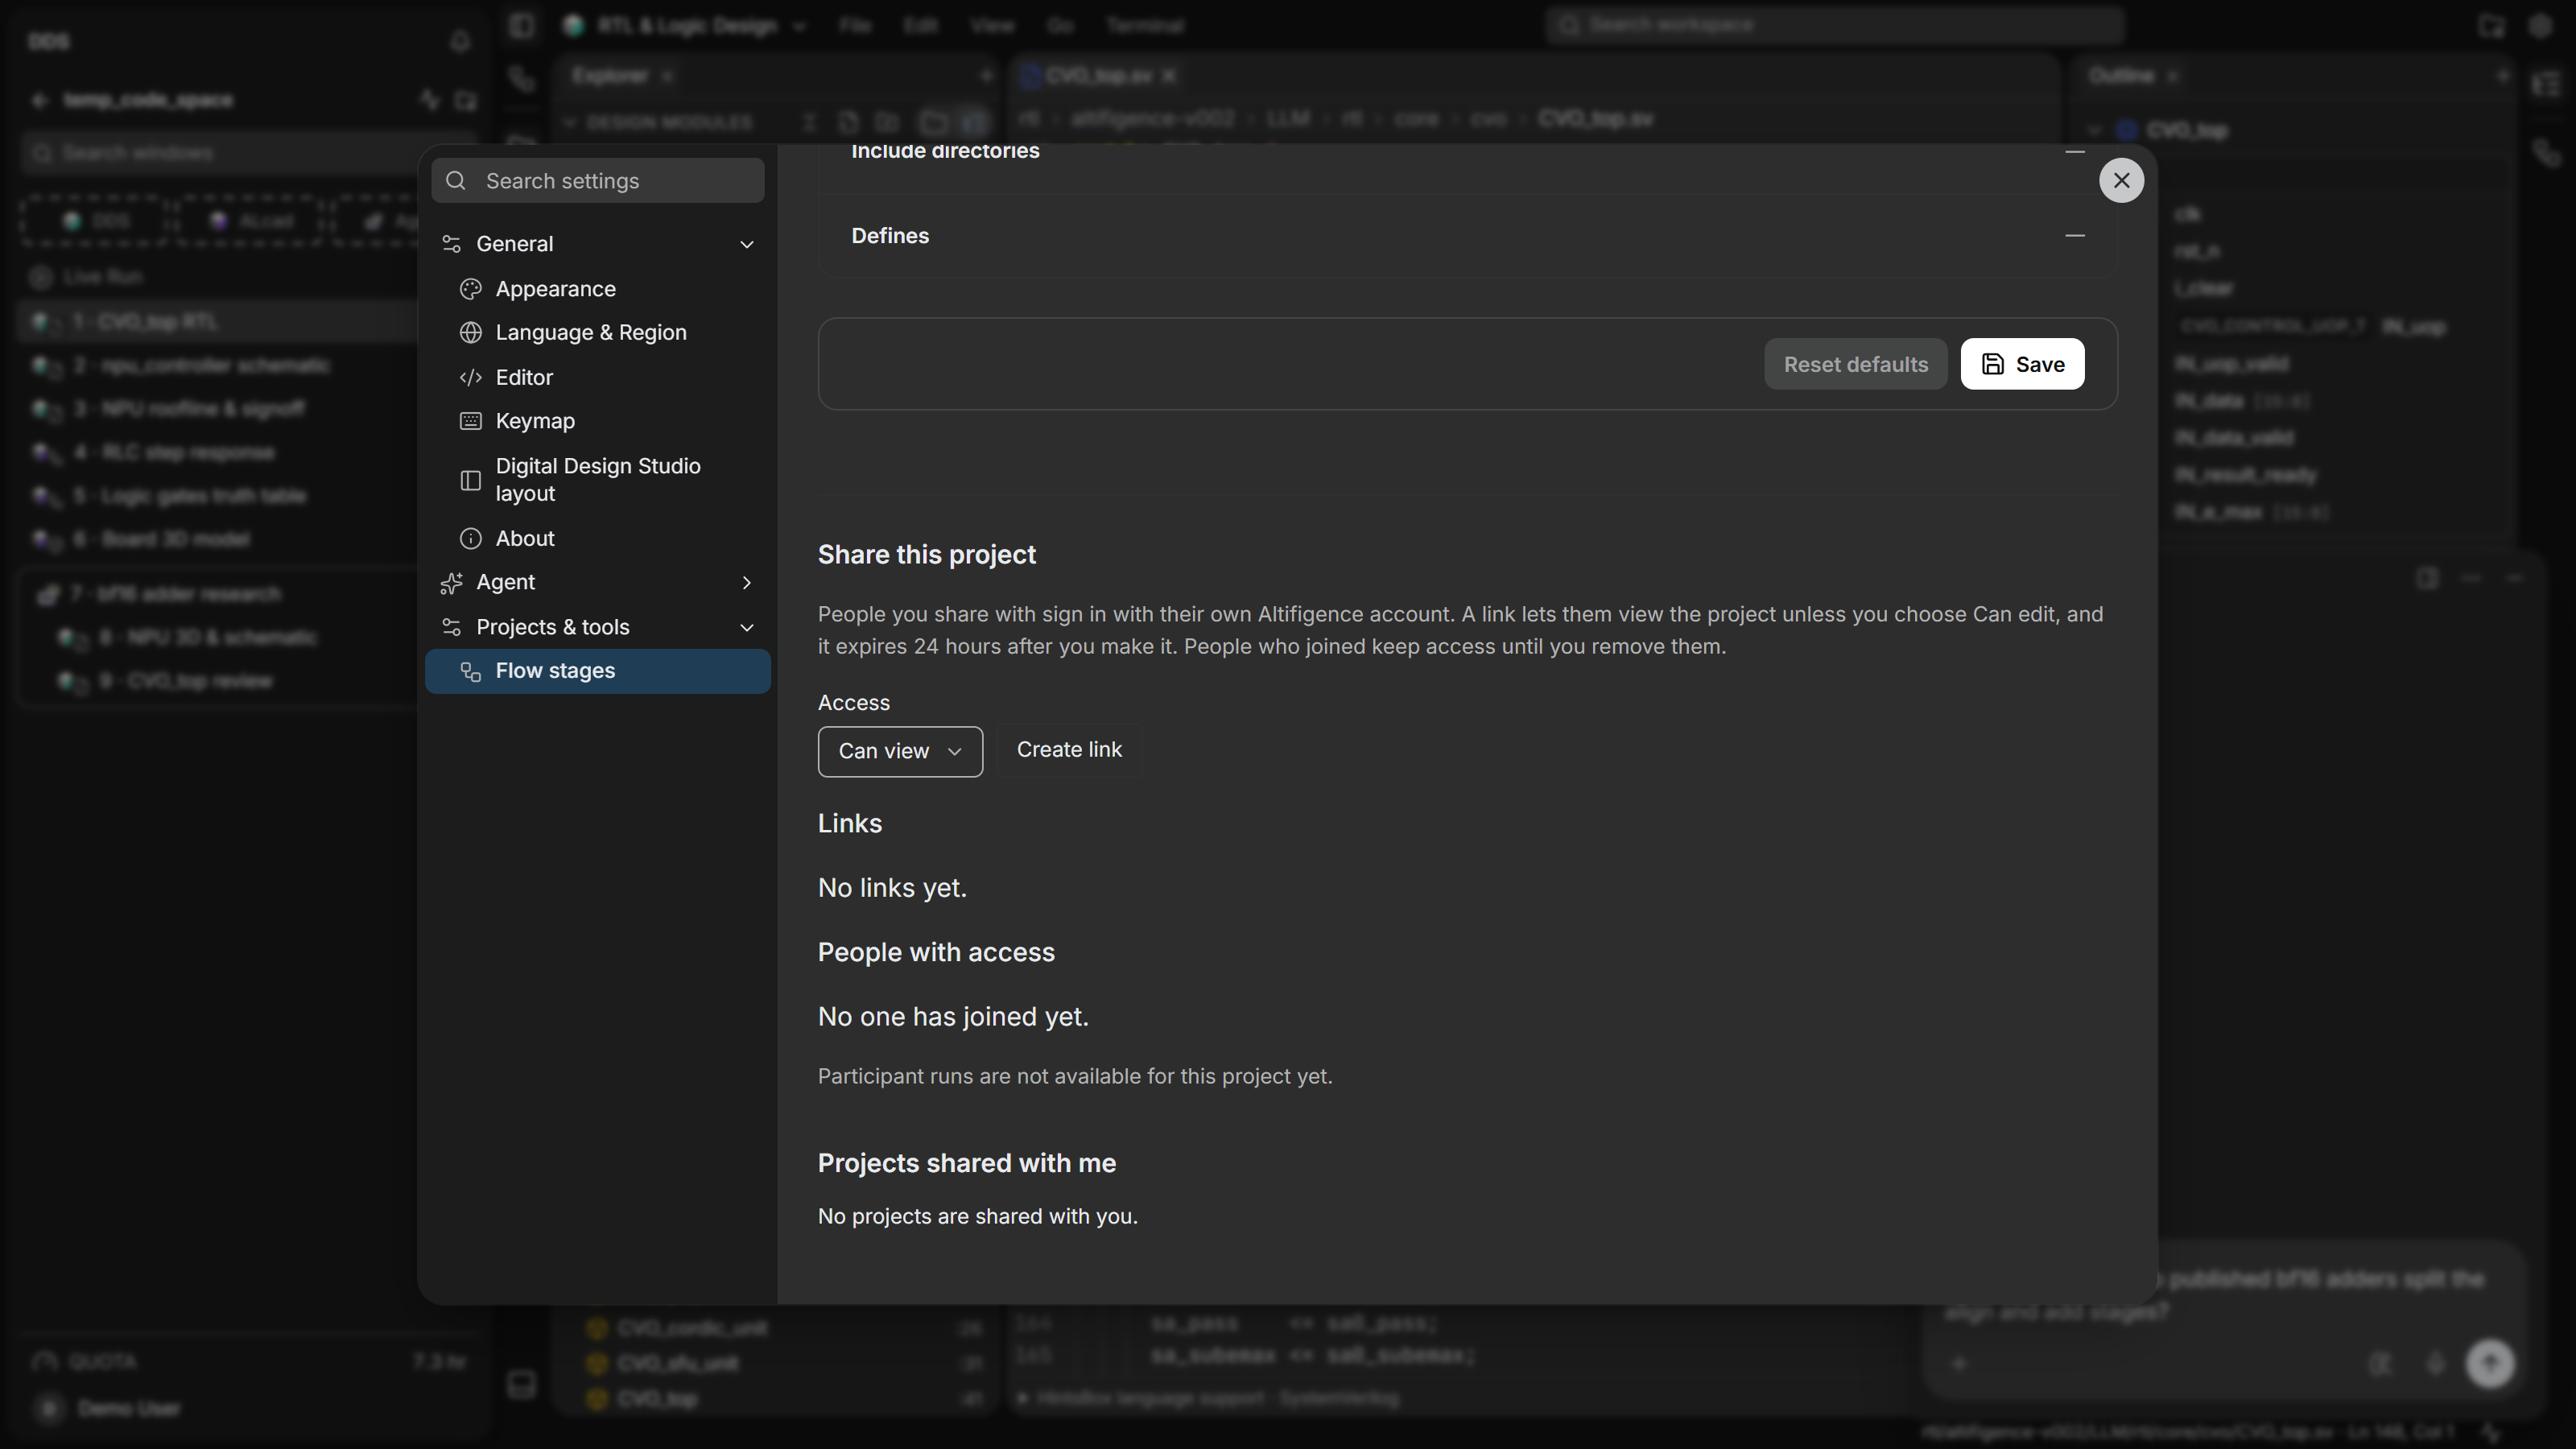Open the Editor settings page

(598, 377)
